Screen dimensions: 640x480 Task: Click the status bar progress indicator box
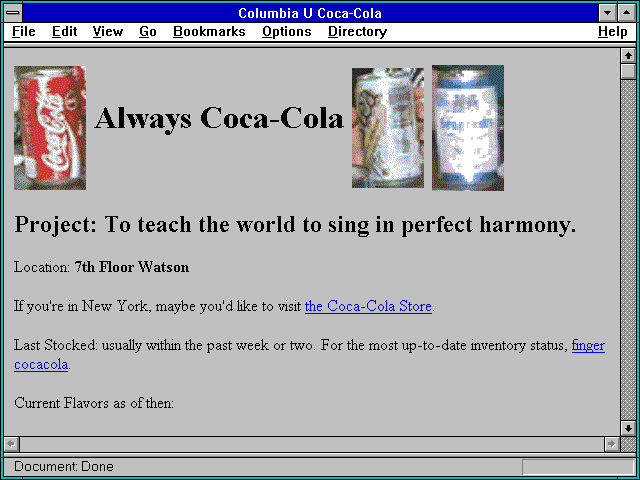click(578, 467)
